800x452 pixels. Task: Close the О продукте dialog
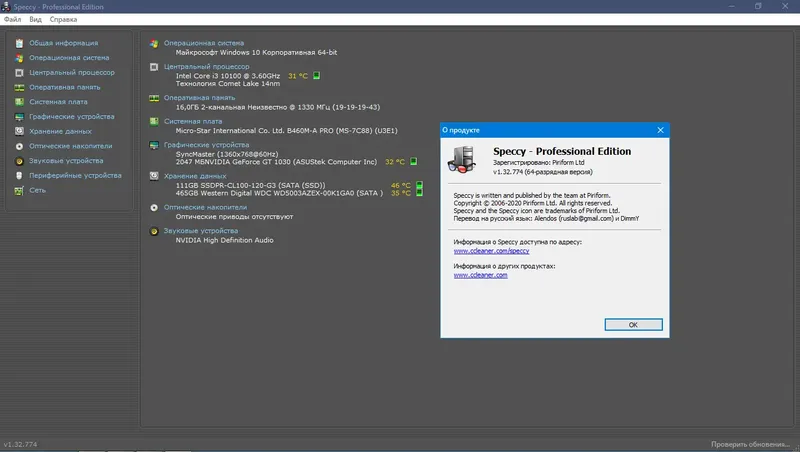point(660,130)
